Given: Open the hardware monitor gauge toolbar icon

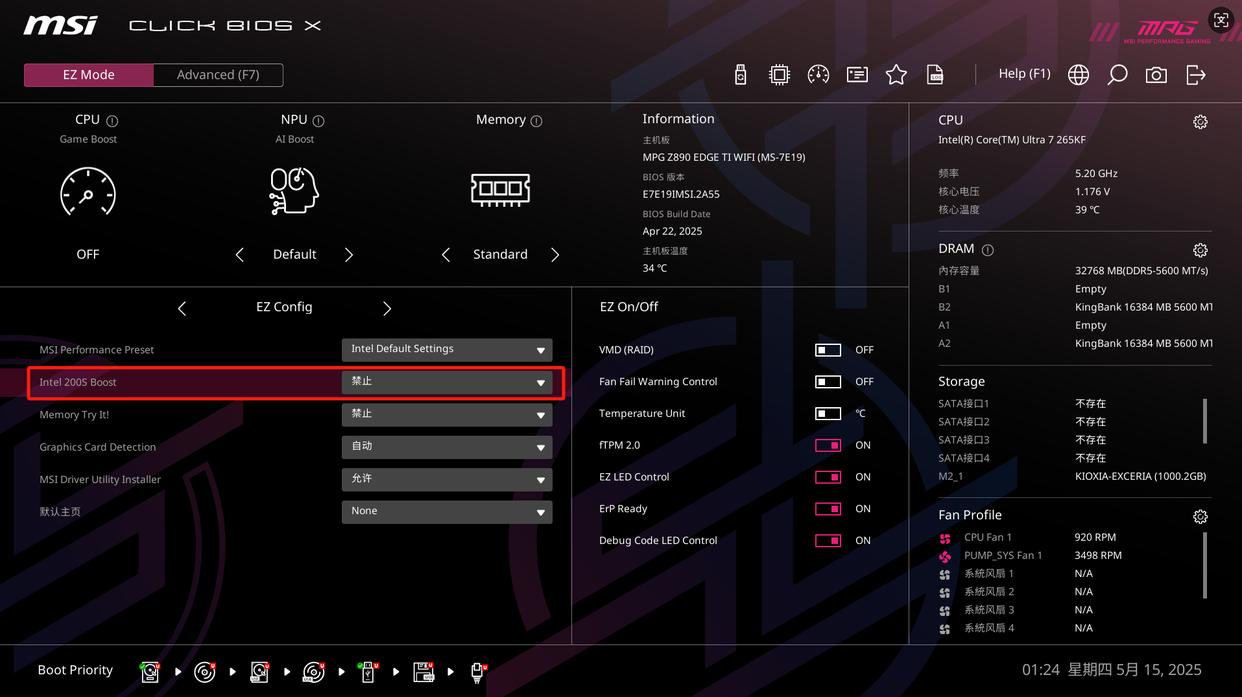Looking at the screenshot, I should tap(818, 75).
